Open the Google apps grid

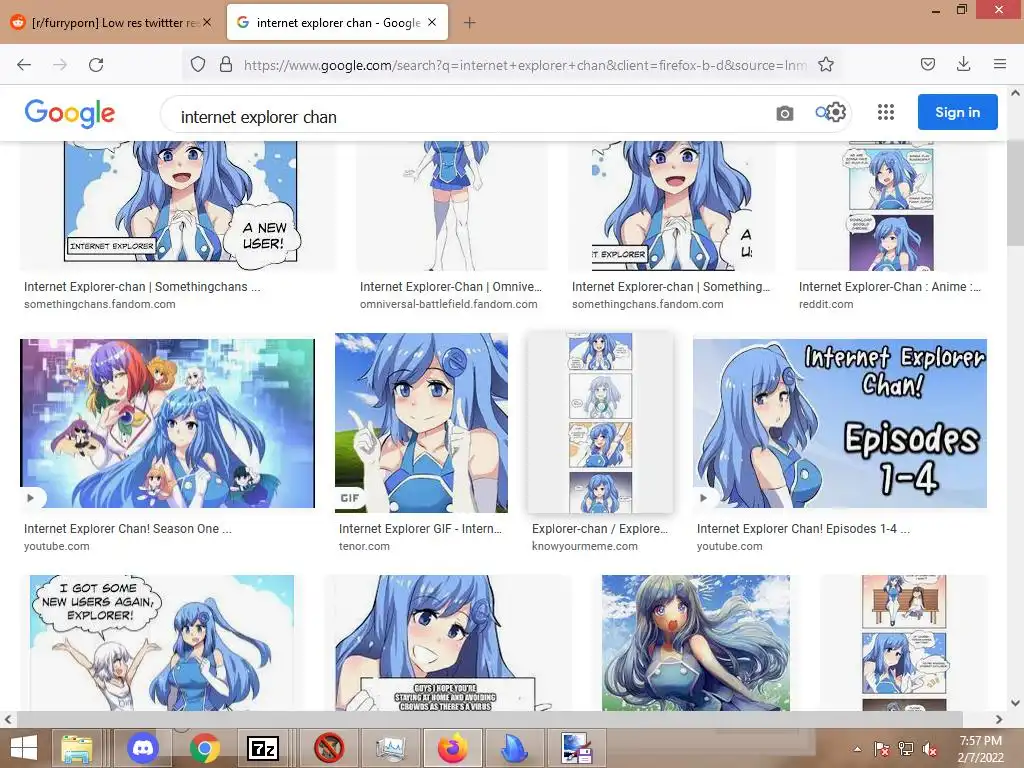click(x=886, y=112)
